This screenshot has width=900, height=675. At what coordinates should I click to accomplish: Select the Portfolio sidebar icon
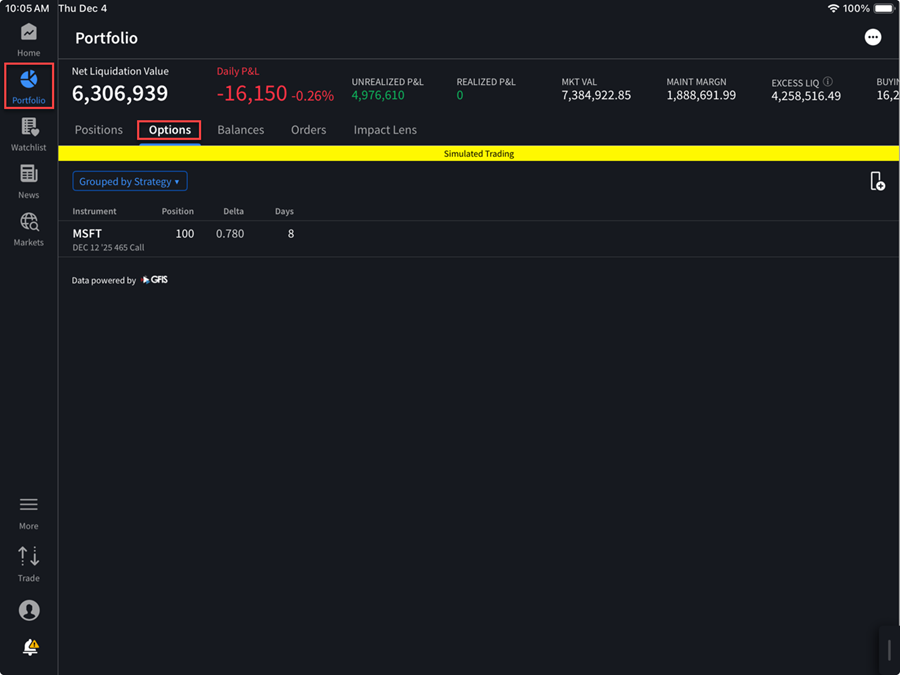coord(28,86)
